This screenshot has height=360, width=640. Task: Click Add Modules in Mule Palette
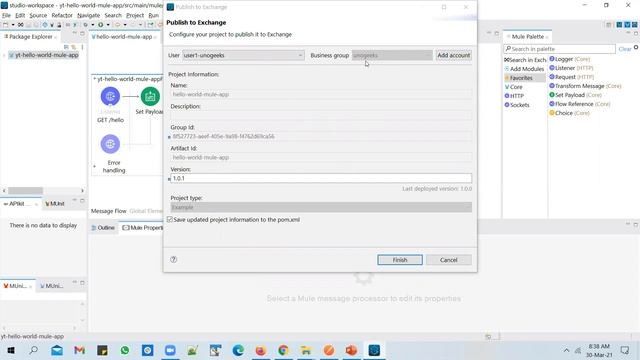[524, 69]
